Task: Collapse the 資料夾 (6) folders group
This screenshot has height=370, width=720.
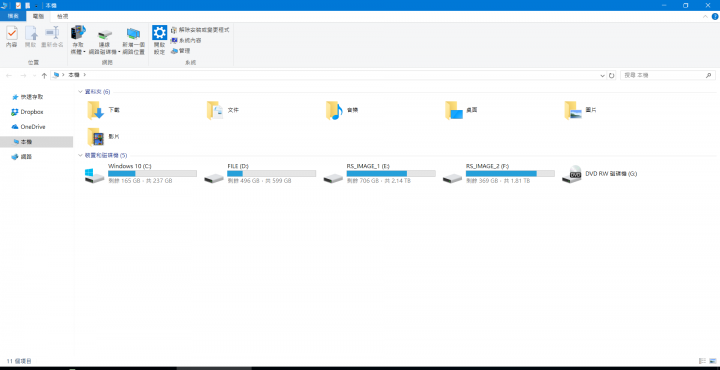Action: click(80, 92)
